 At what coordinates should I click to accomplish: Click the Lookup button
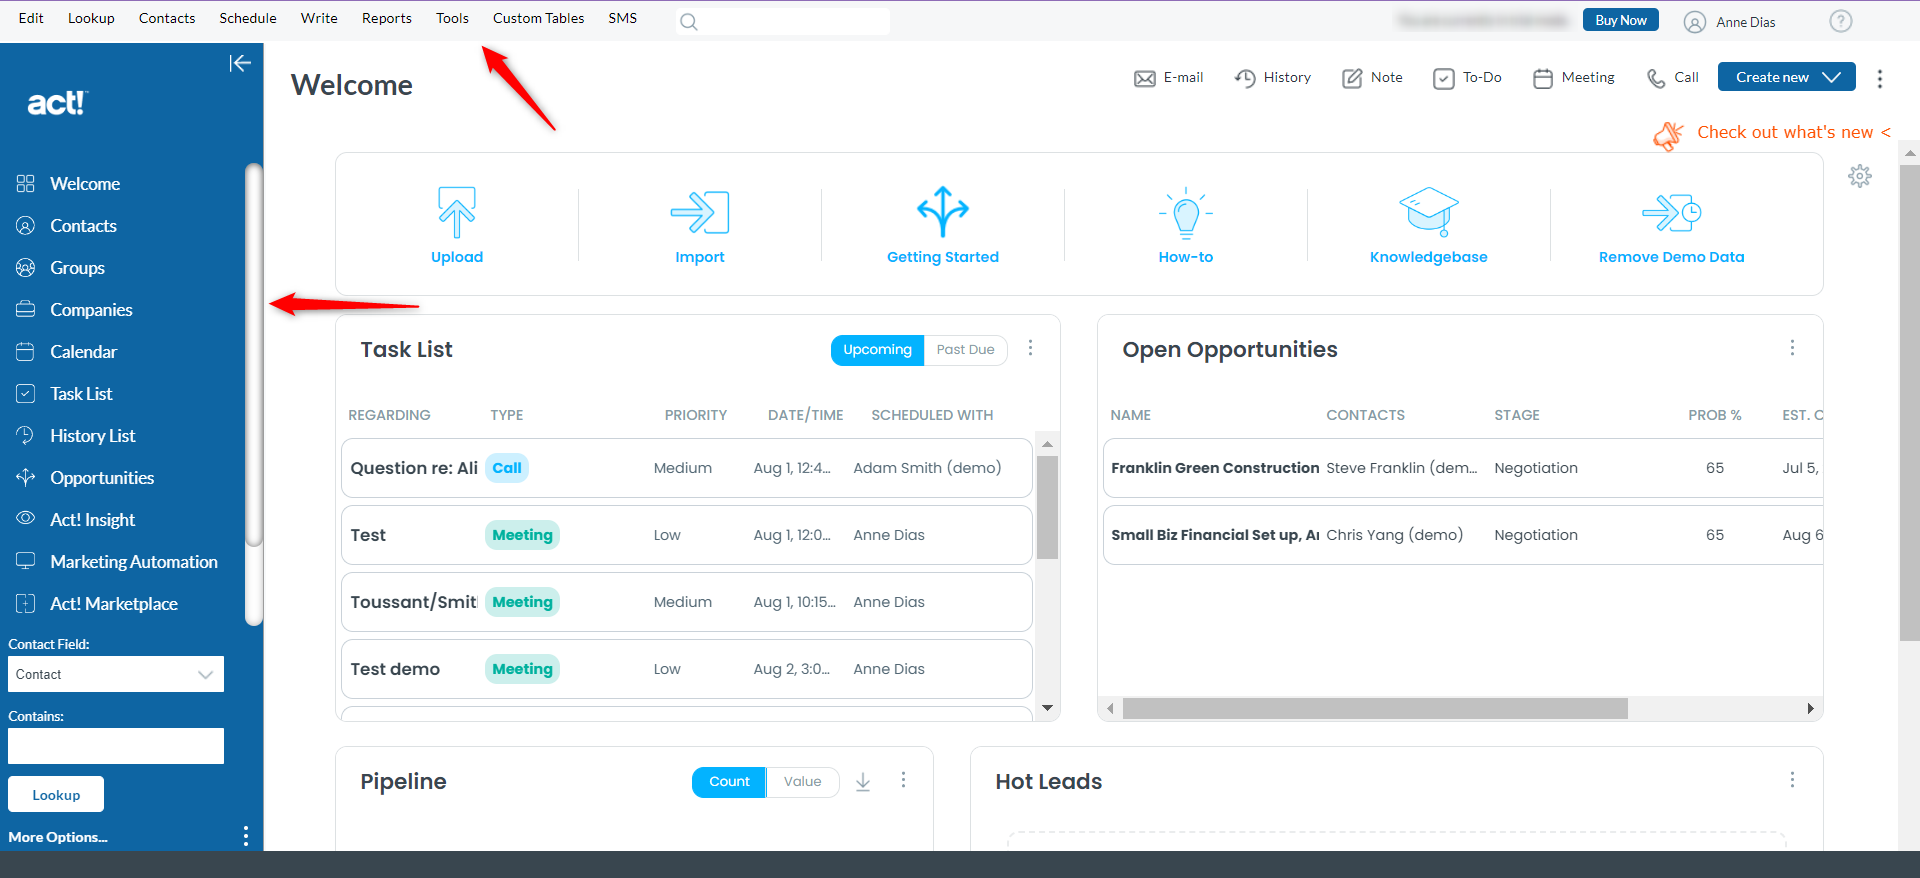56,795
